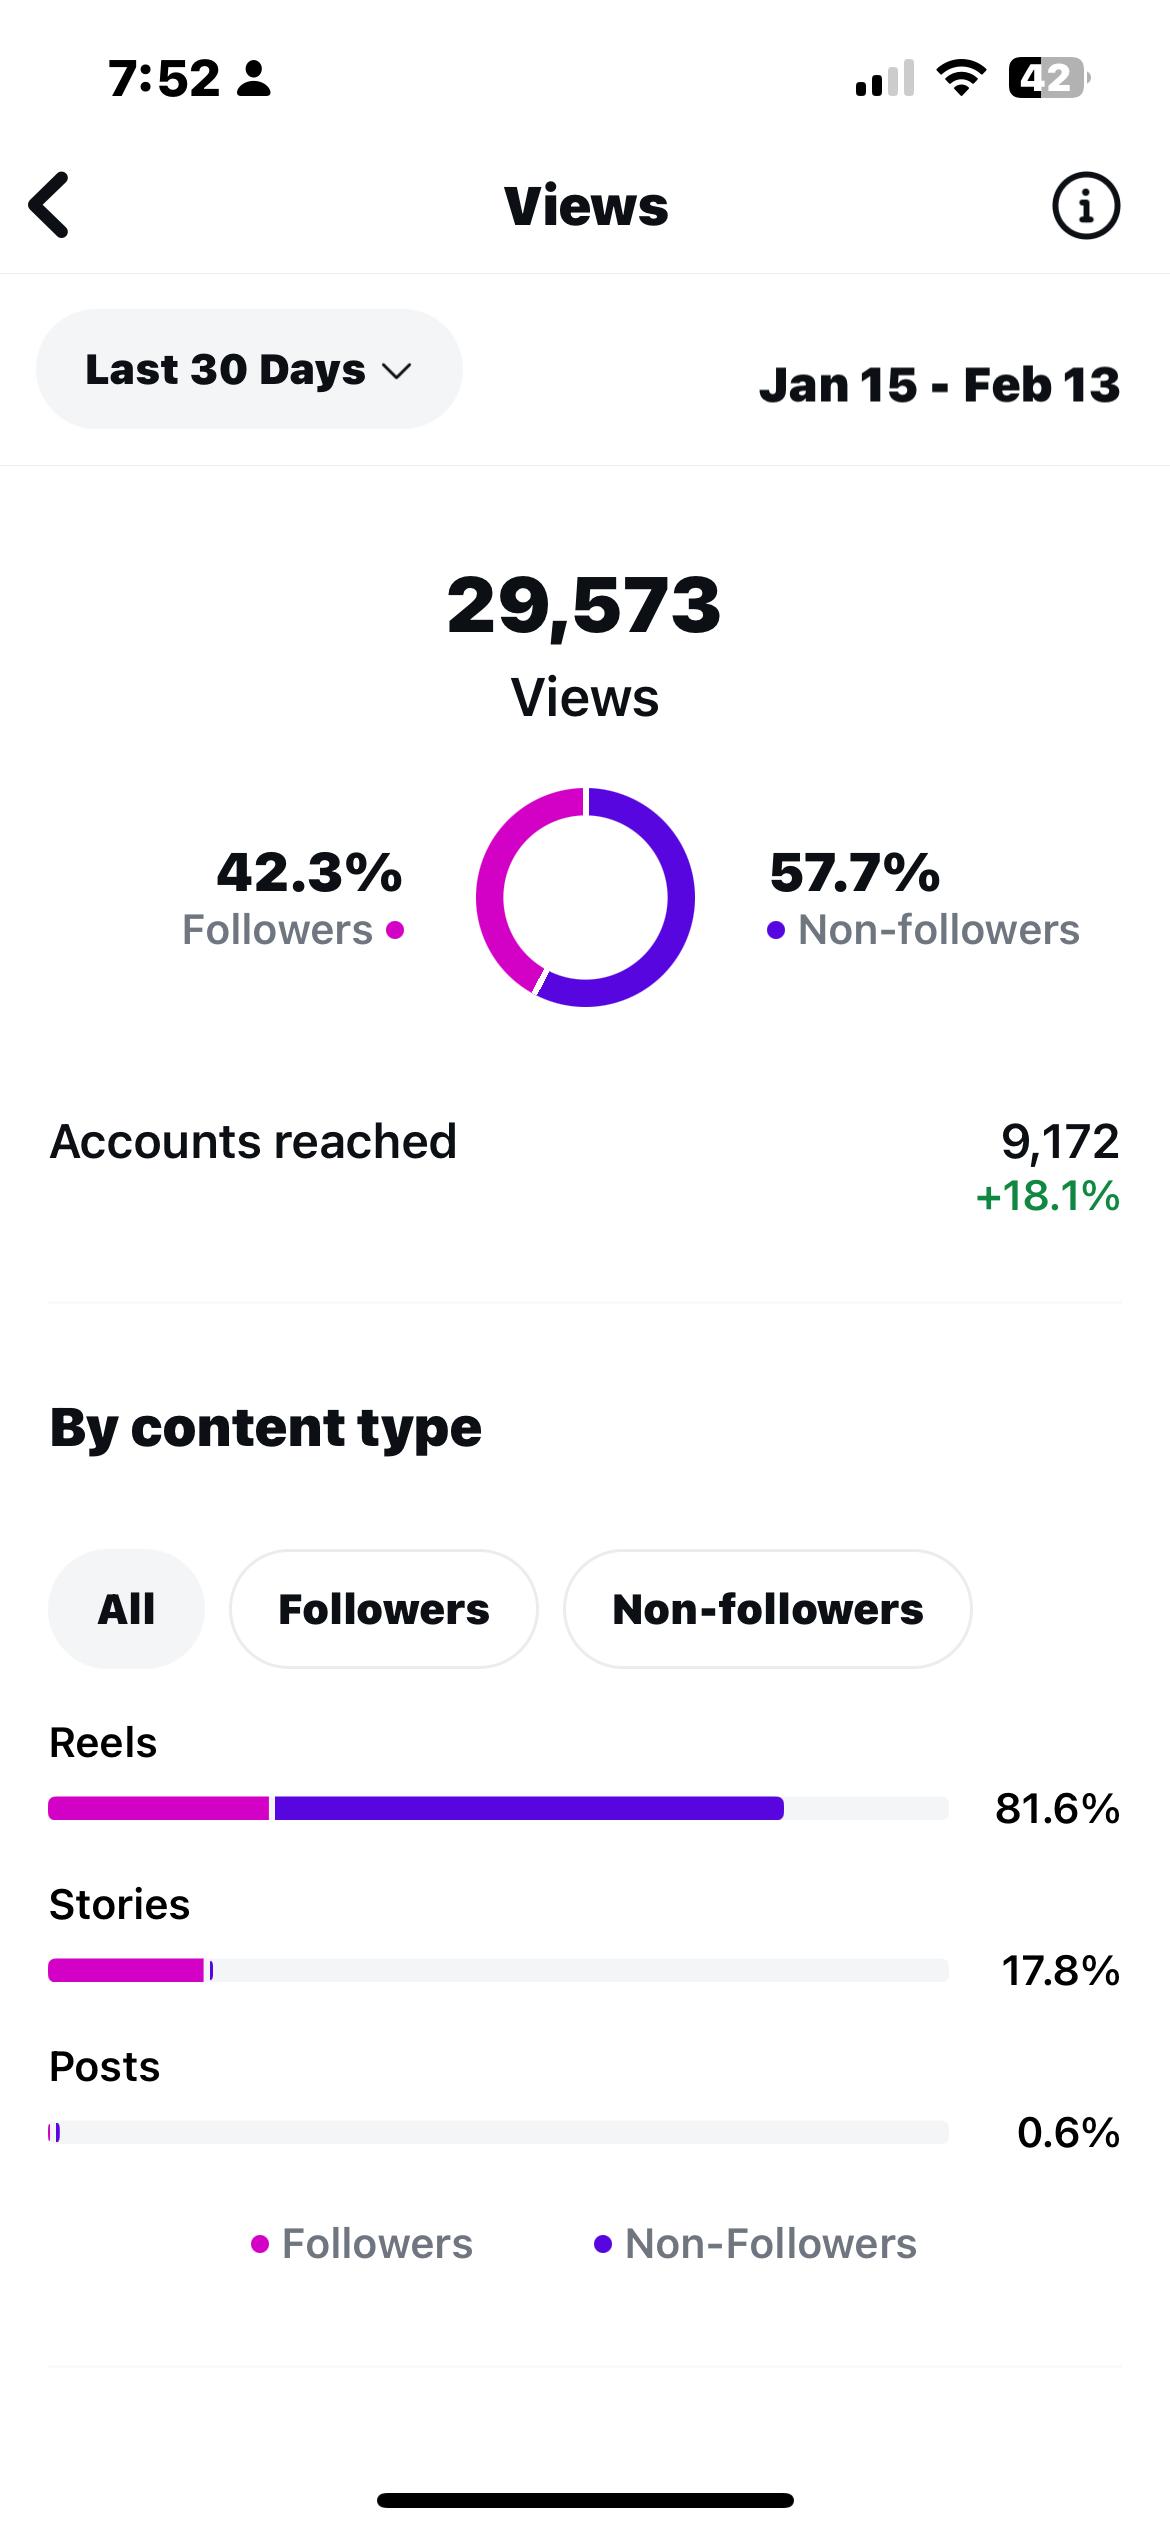Select the Followers content filter chip
This screenshot has height=2532, width=1170.
pyautogui.click(x=384, y=1609)
